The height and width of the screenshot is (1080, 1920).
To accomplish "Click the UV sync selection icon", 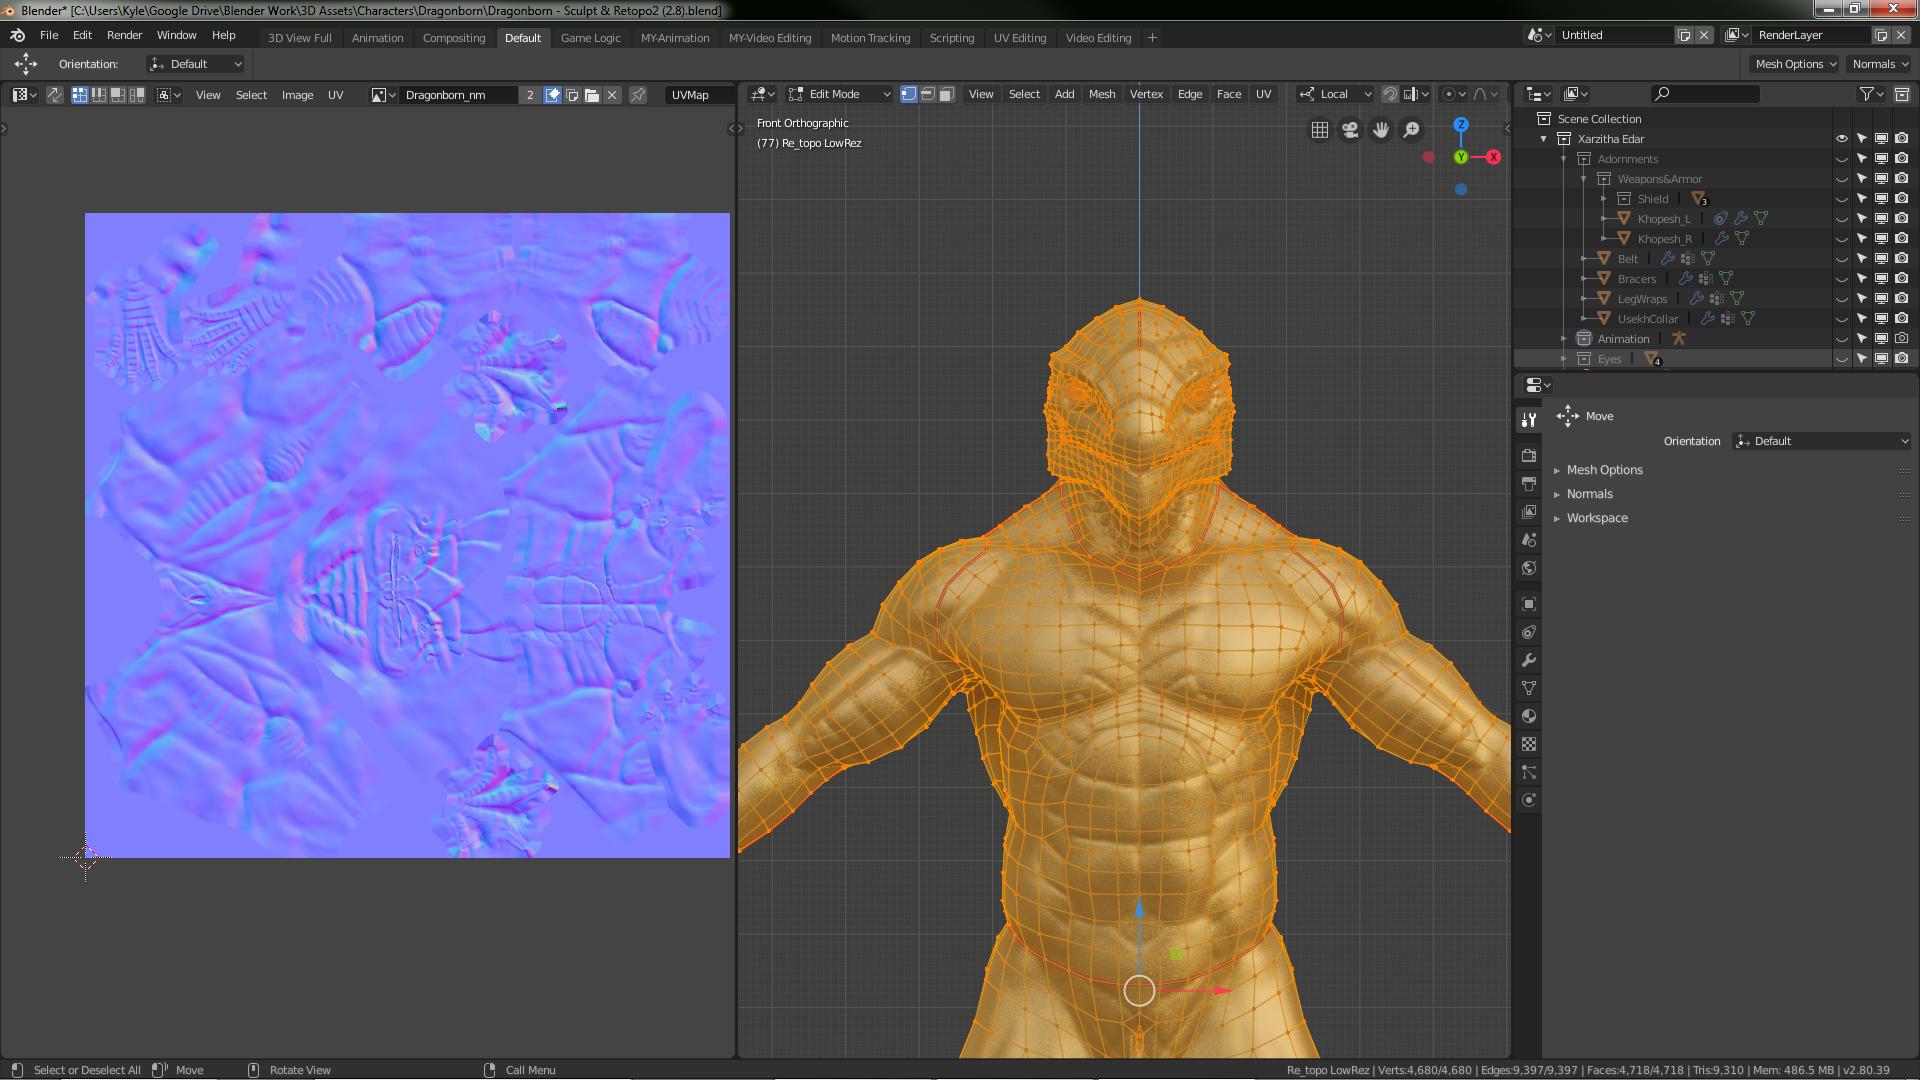I will pyautogui.click(x=55, y=94).
